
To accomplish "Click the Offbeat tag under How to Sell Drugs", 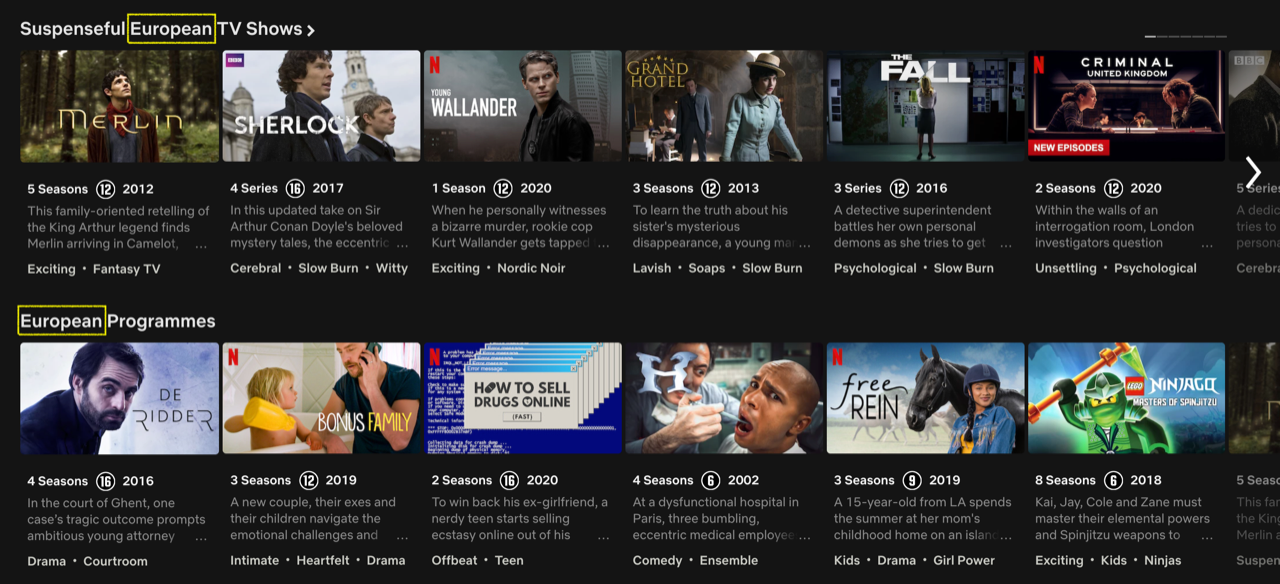I will pyautogui.click(x=455, y=561).
